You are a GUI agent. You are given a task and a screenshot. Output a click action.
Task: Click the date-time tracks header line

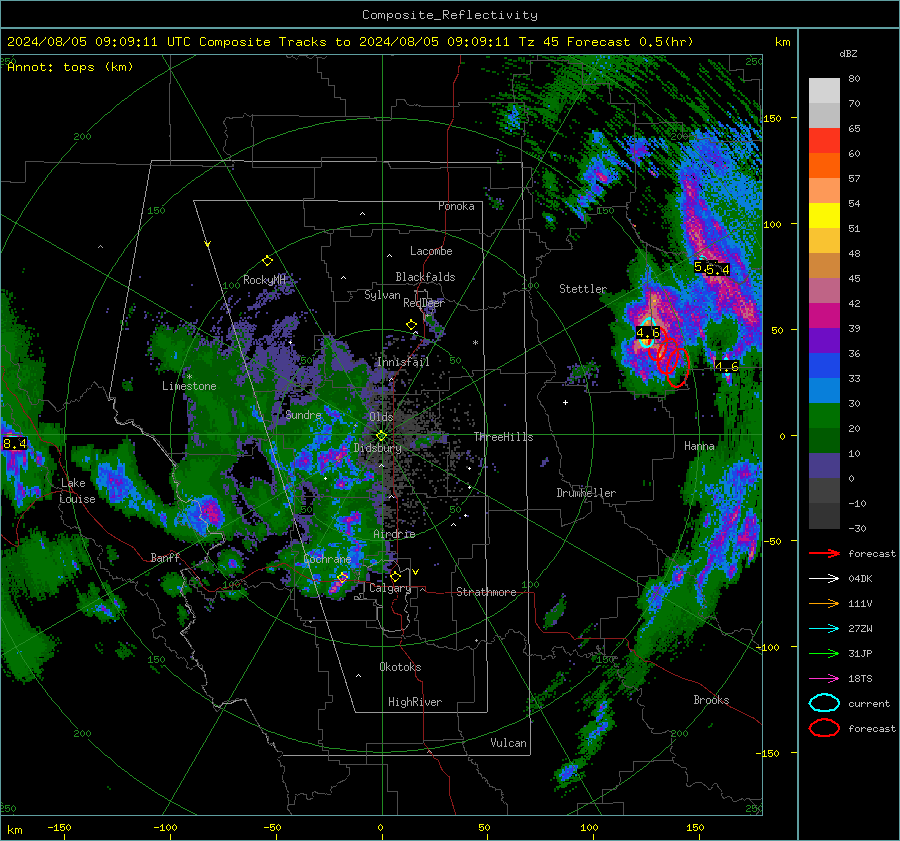[x=350, y=42]
